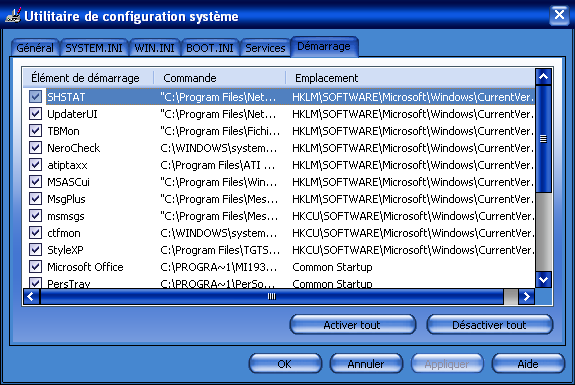Click the Désactiver tout button
This screenshot has width=575, height=385.
490,325
